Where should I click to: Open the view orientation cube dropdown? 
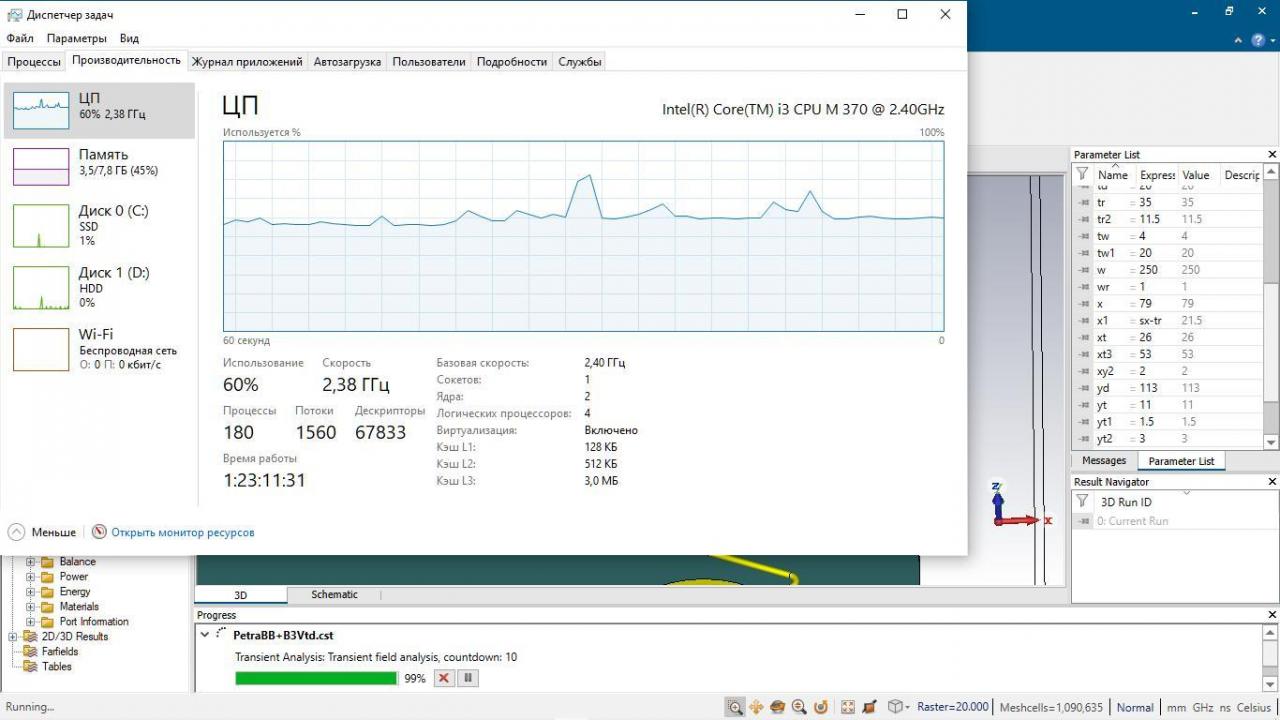tap(900, 707)
